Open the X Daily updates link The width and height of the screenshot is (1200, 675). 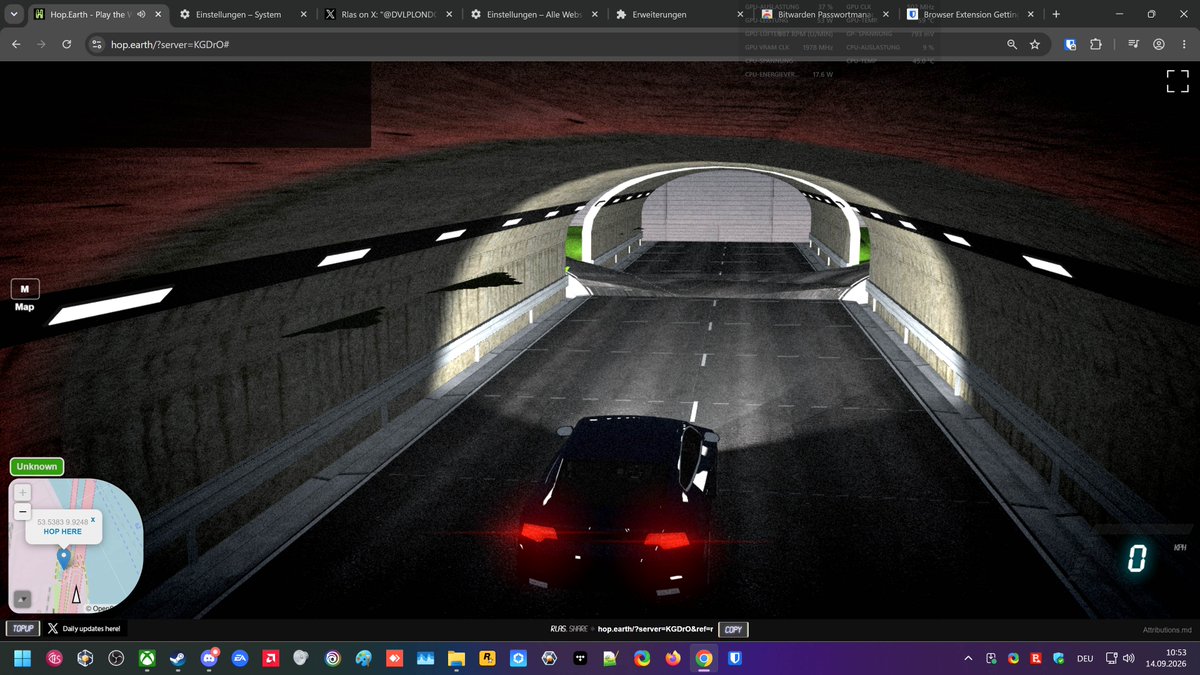point(84,629)
